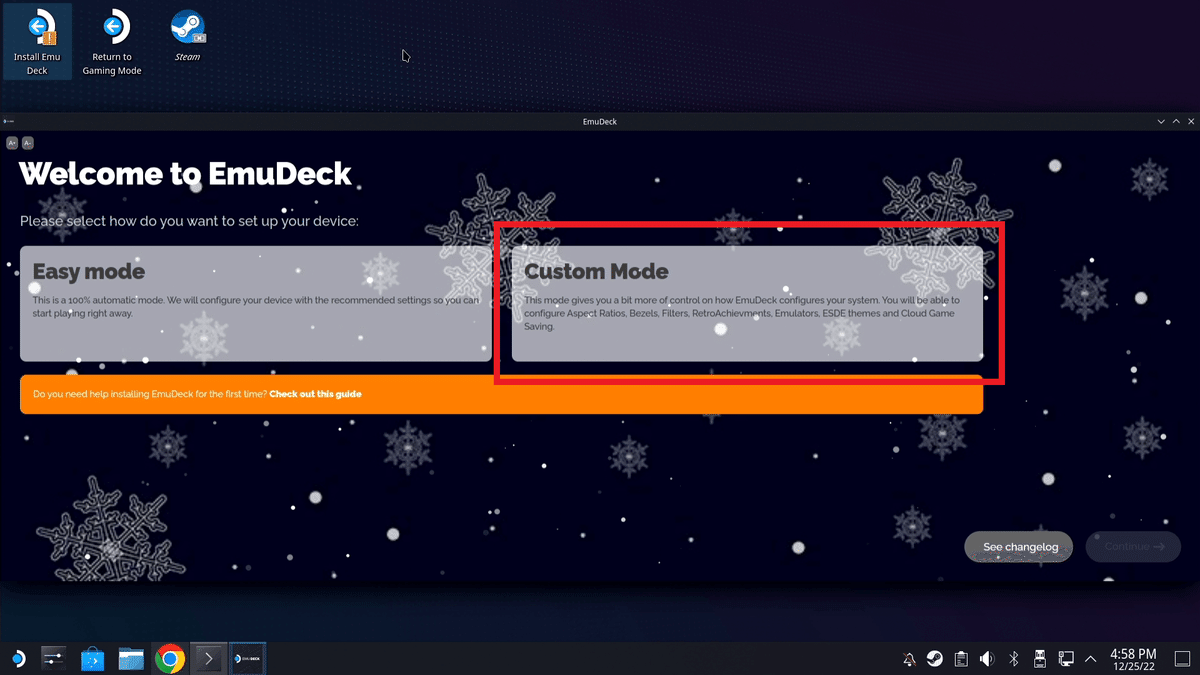Switch to the EmuDeck taskbar entry
Screen dimensions: 1200x675
247,659
